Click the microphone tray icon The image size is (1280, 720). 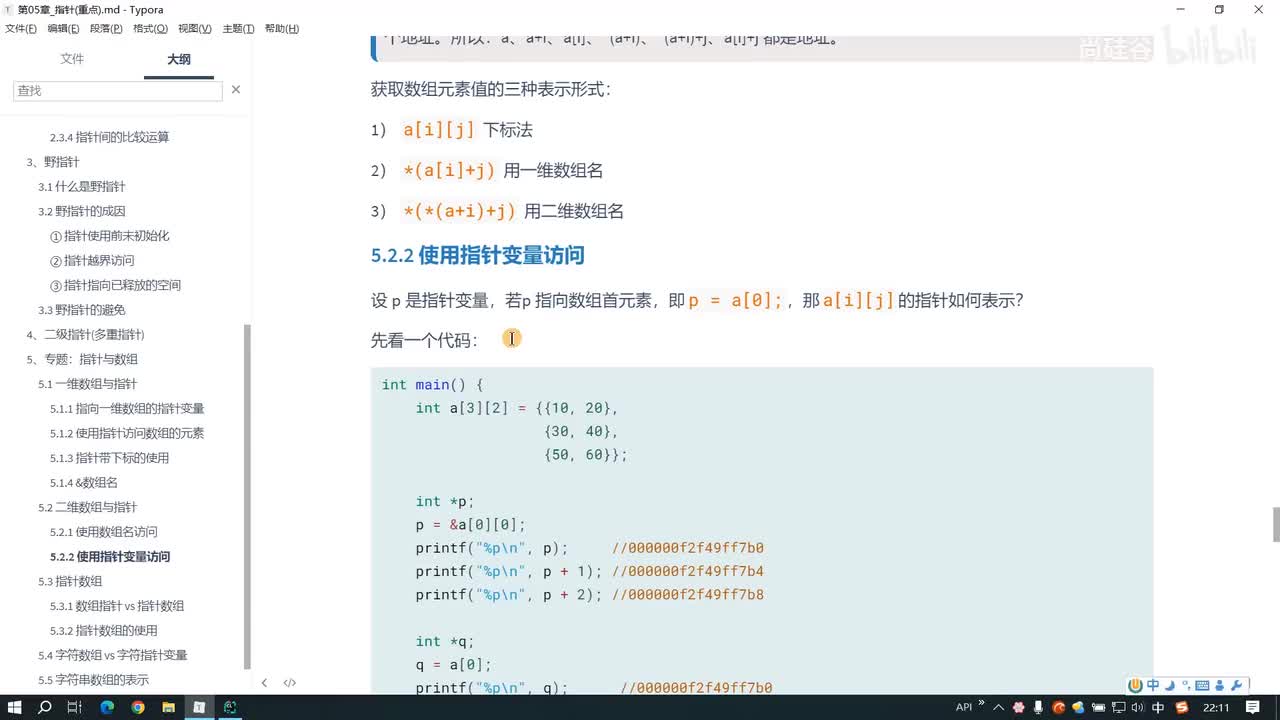point(1038,707)
